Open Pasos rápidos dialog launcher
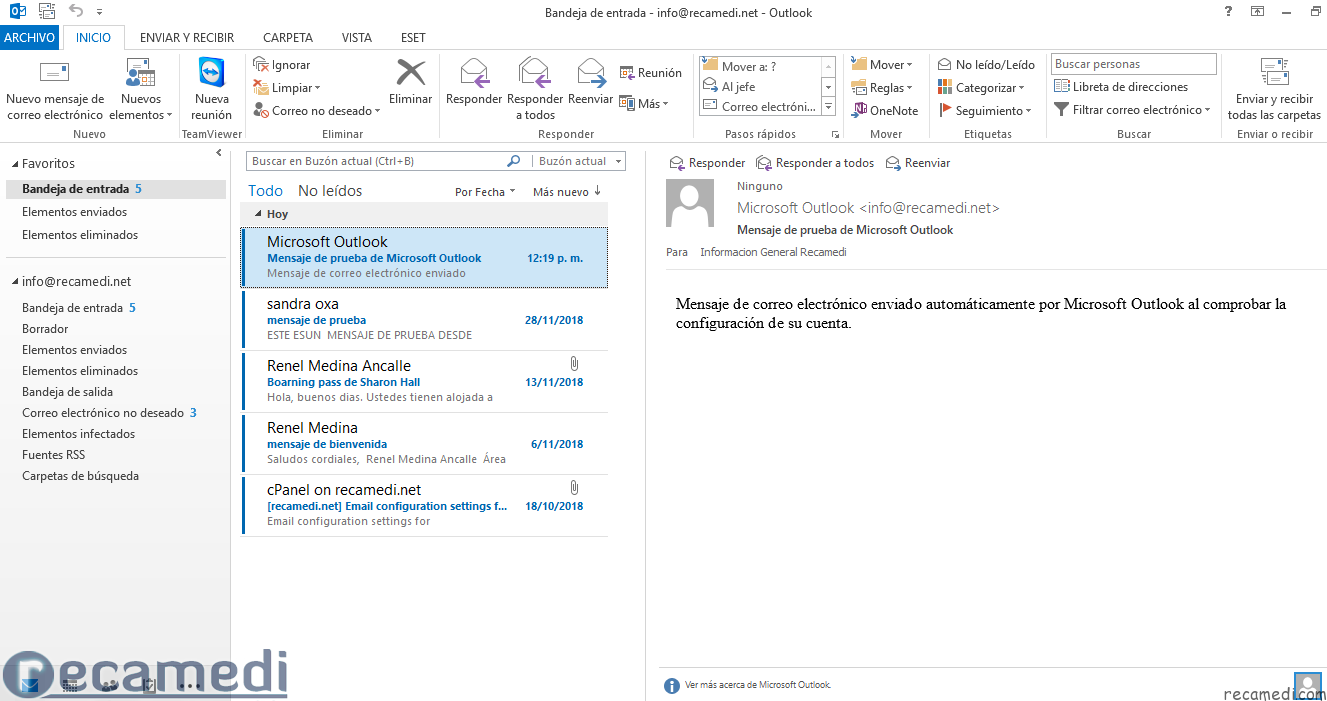 835,134
